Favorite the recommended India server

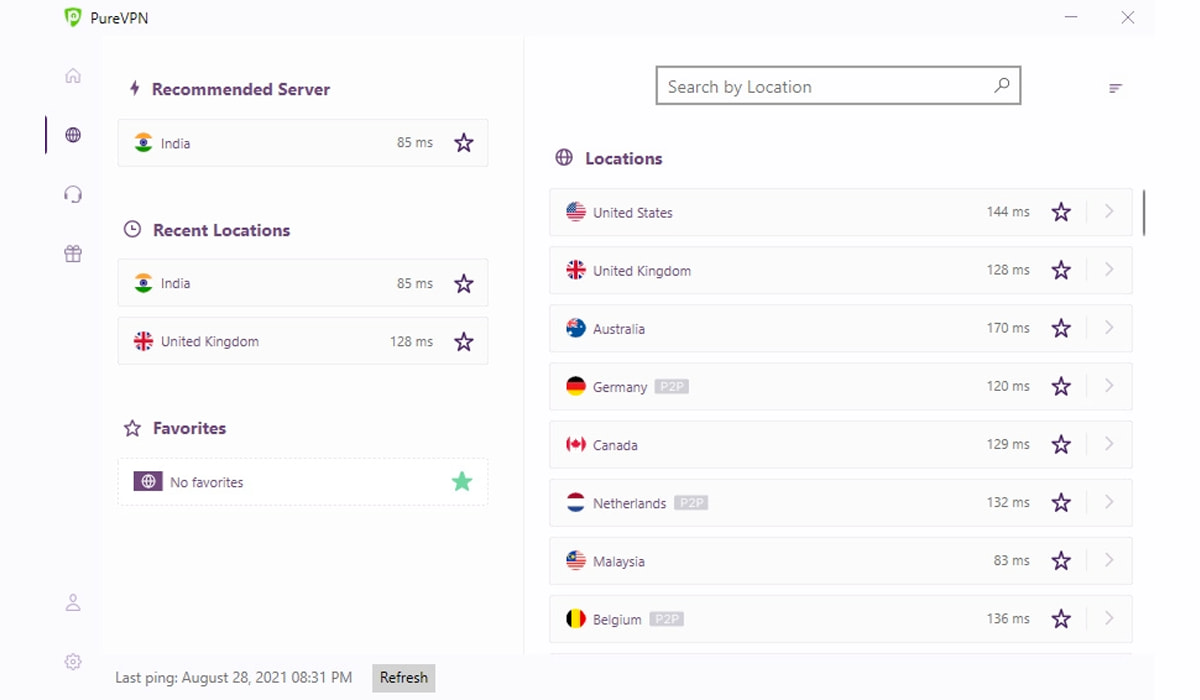463,143
